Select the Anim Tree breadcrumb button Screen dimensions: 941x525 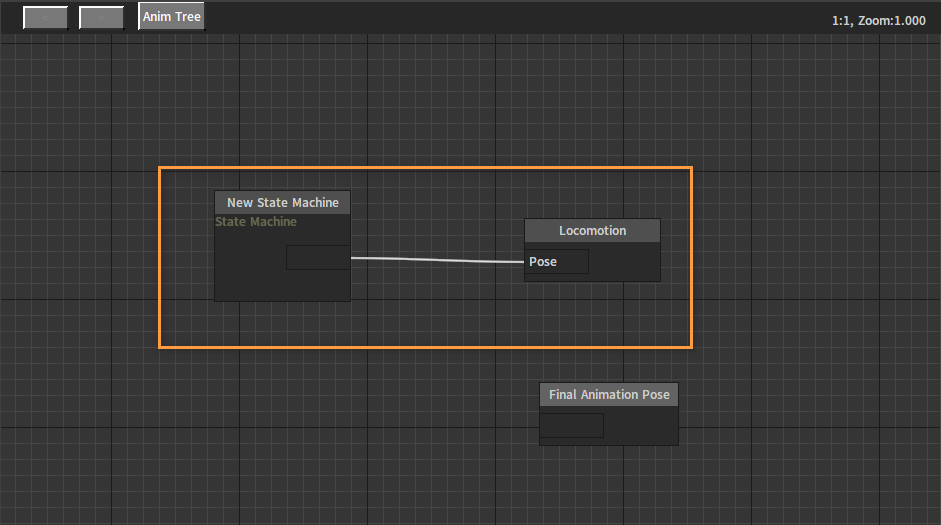(171, 17)
